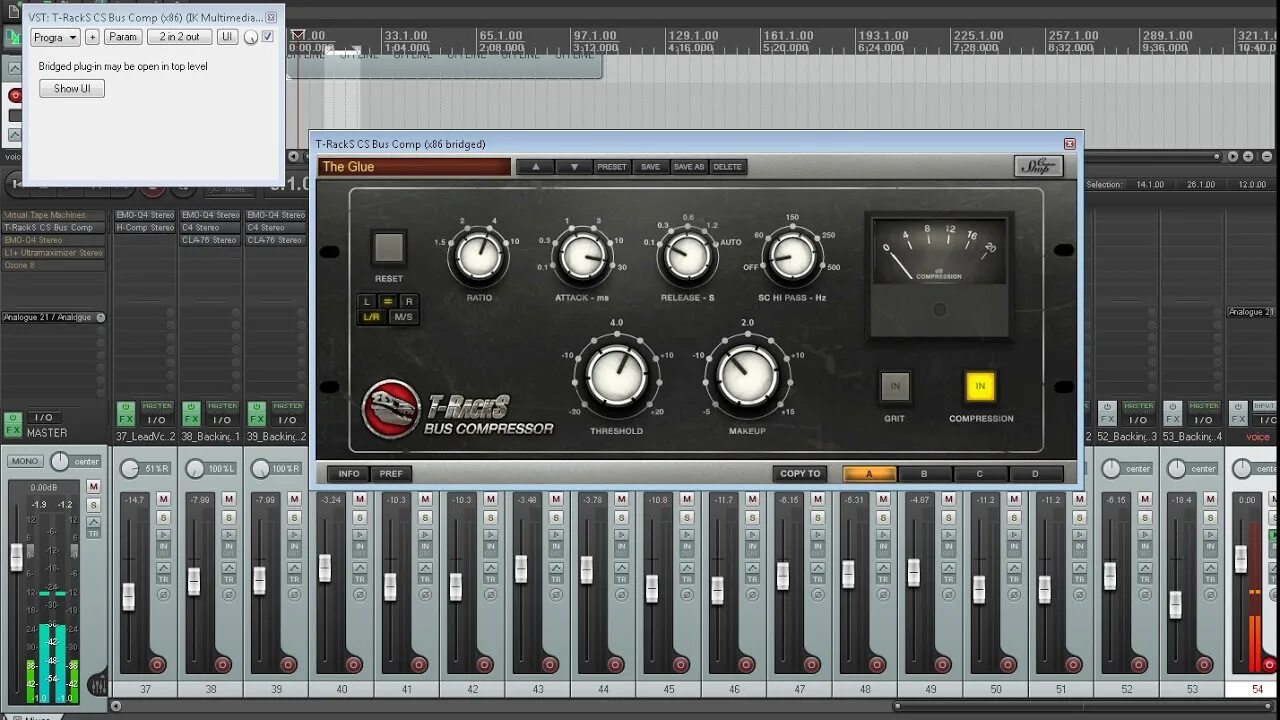
Task: Switch to setting slot A
Action: (869, 474)
